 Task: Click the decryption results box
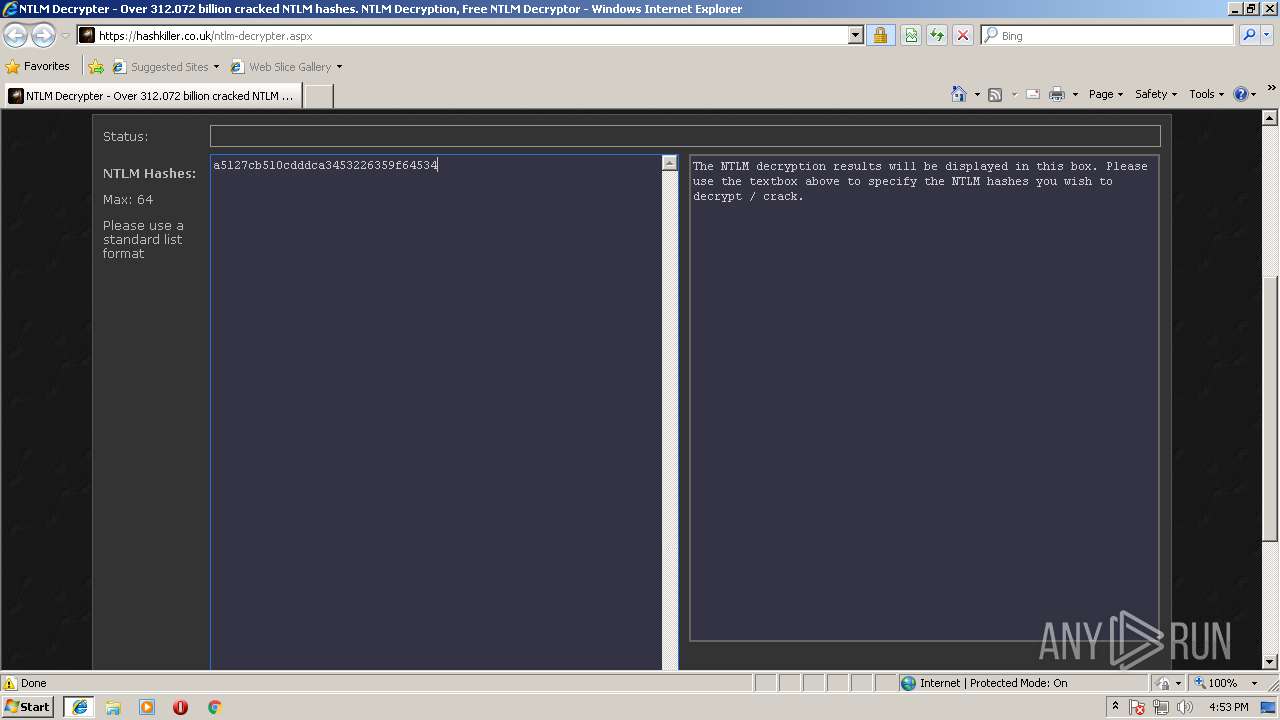pos(924,397)
